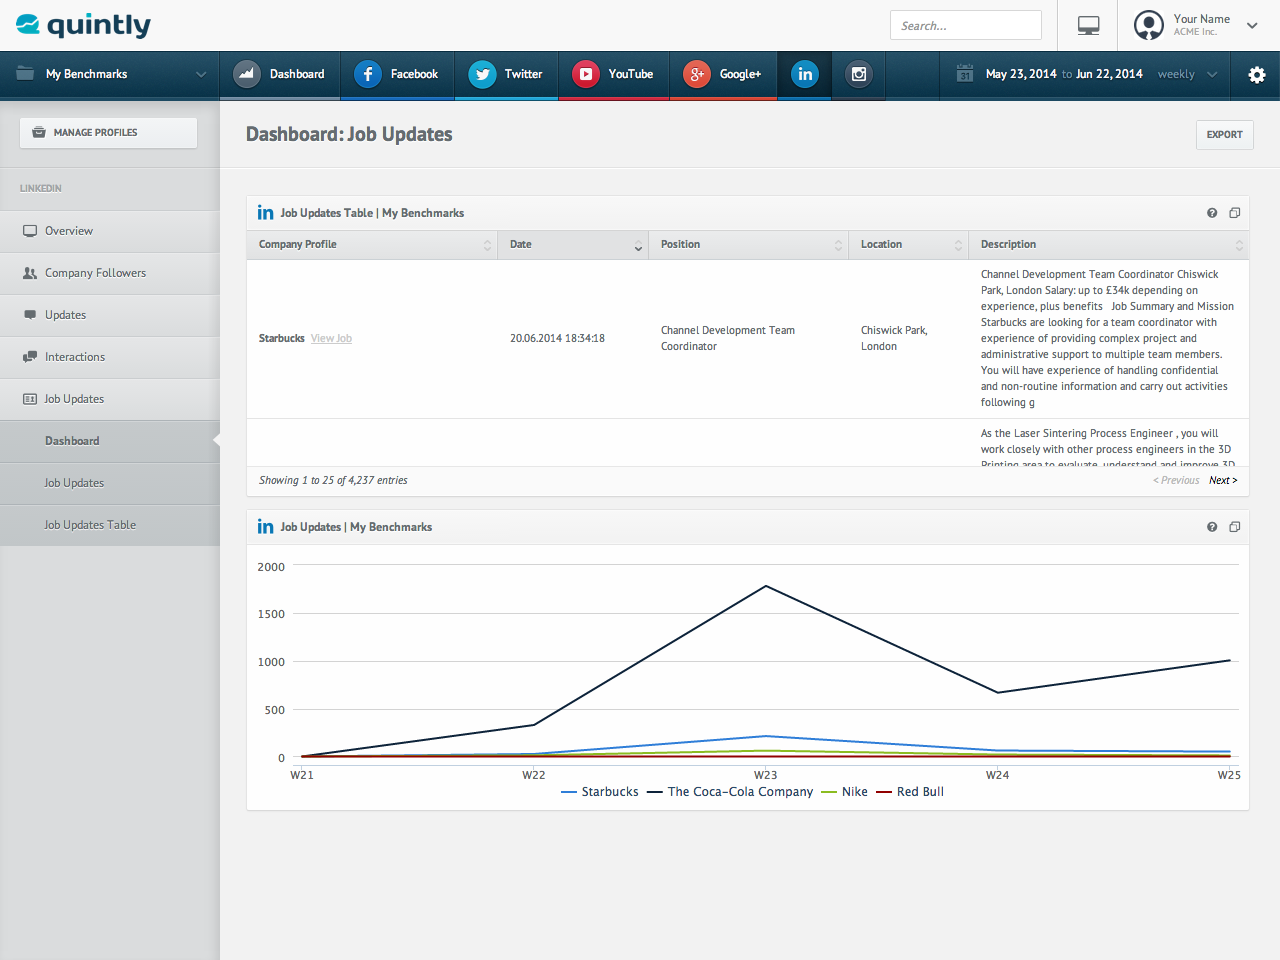Click help icon on Job Updates Table widget

(x=1212, y=213)
